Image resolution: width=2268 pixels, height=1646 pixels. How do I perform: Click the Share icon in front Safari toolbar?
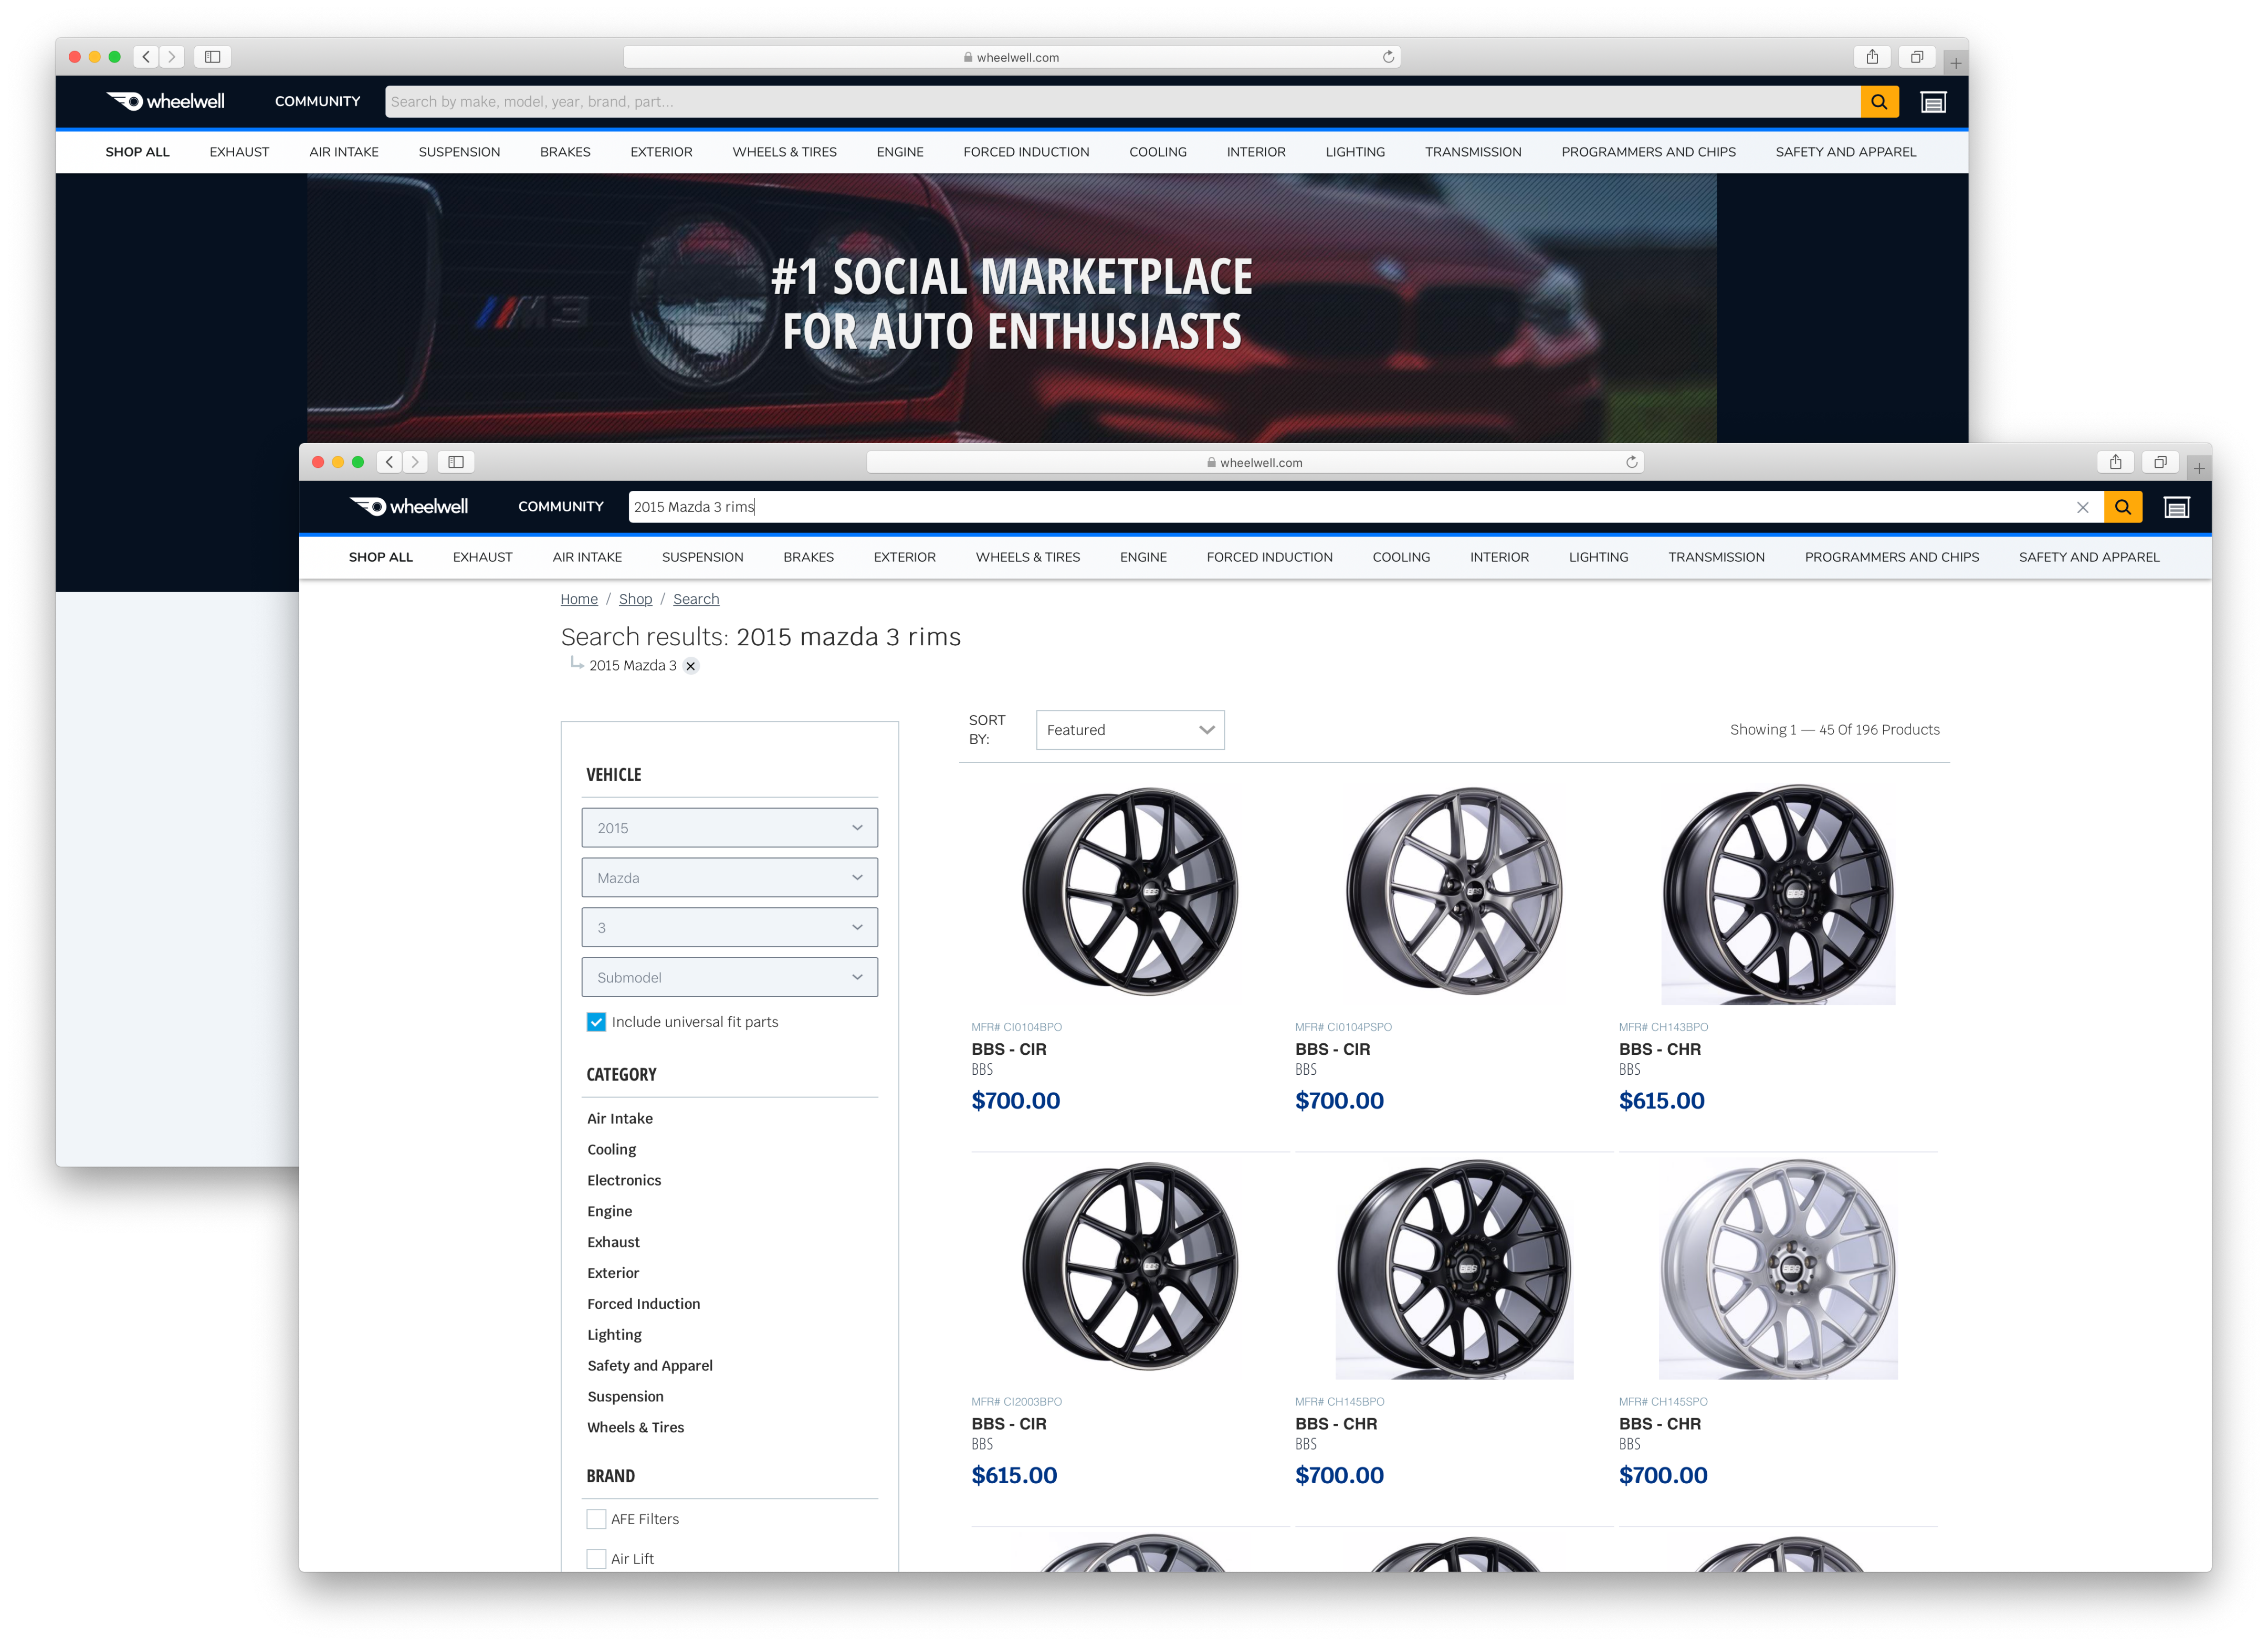[2115, 462]
